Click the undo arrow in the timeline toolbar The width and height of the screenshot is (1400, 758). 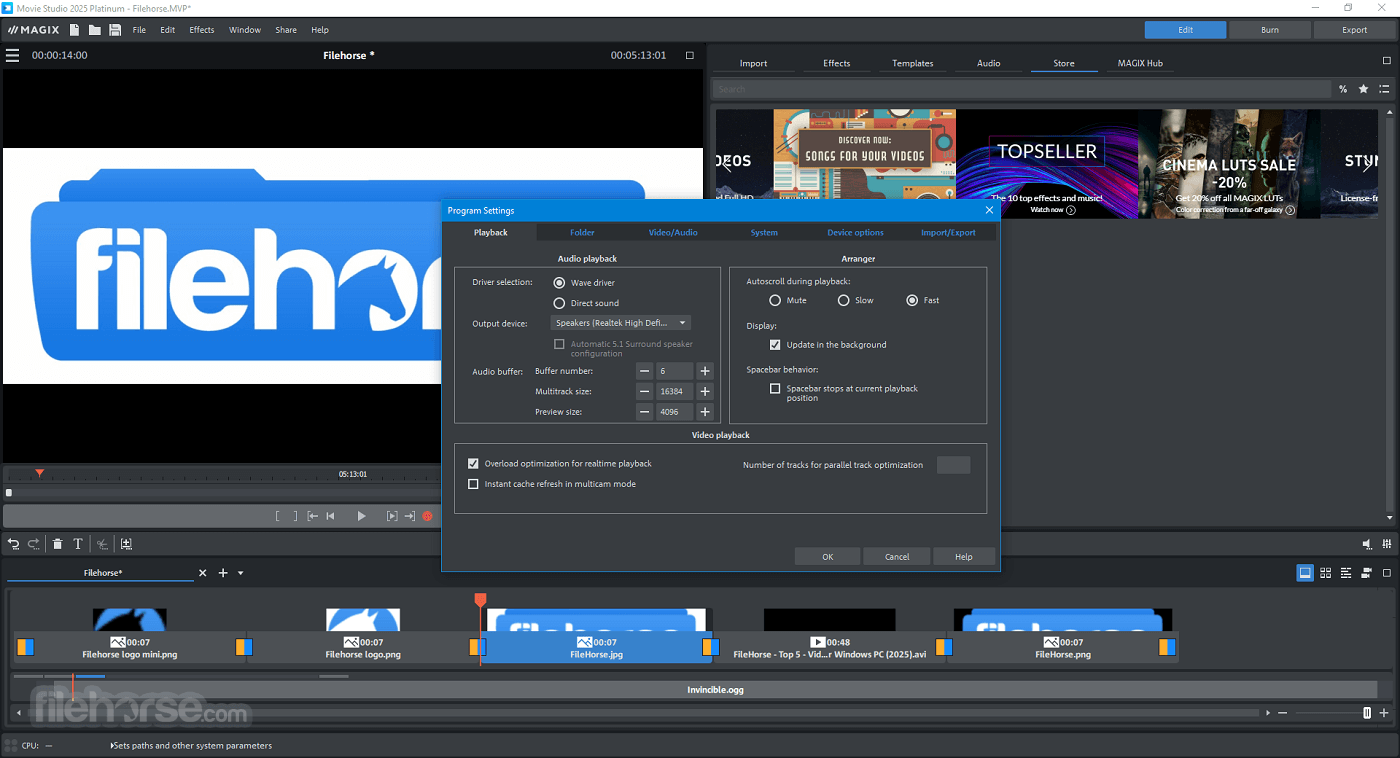click(x=14, y=544)
